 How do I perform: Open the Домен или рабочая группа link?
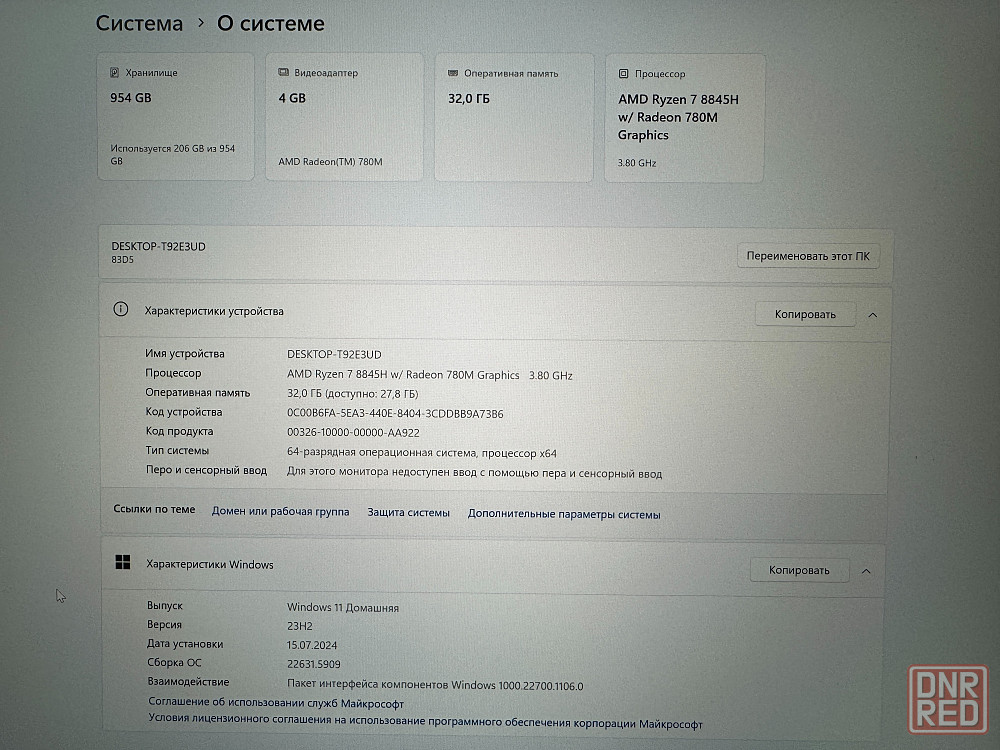(280, 512)
